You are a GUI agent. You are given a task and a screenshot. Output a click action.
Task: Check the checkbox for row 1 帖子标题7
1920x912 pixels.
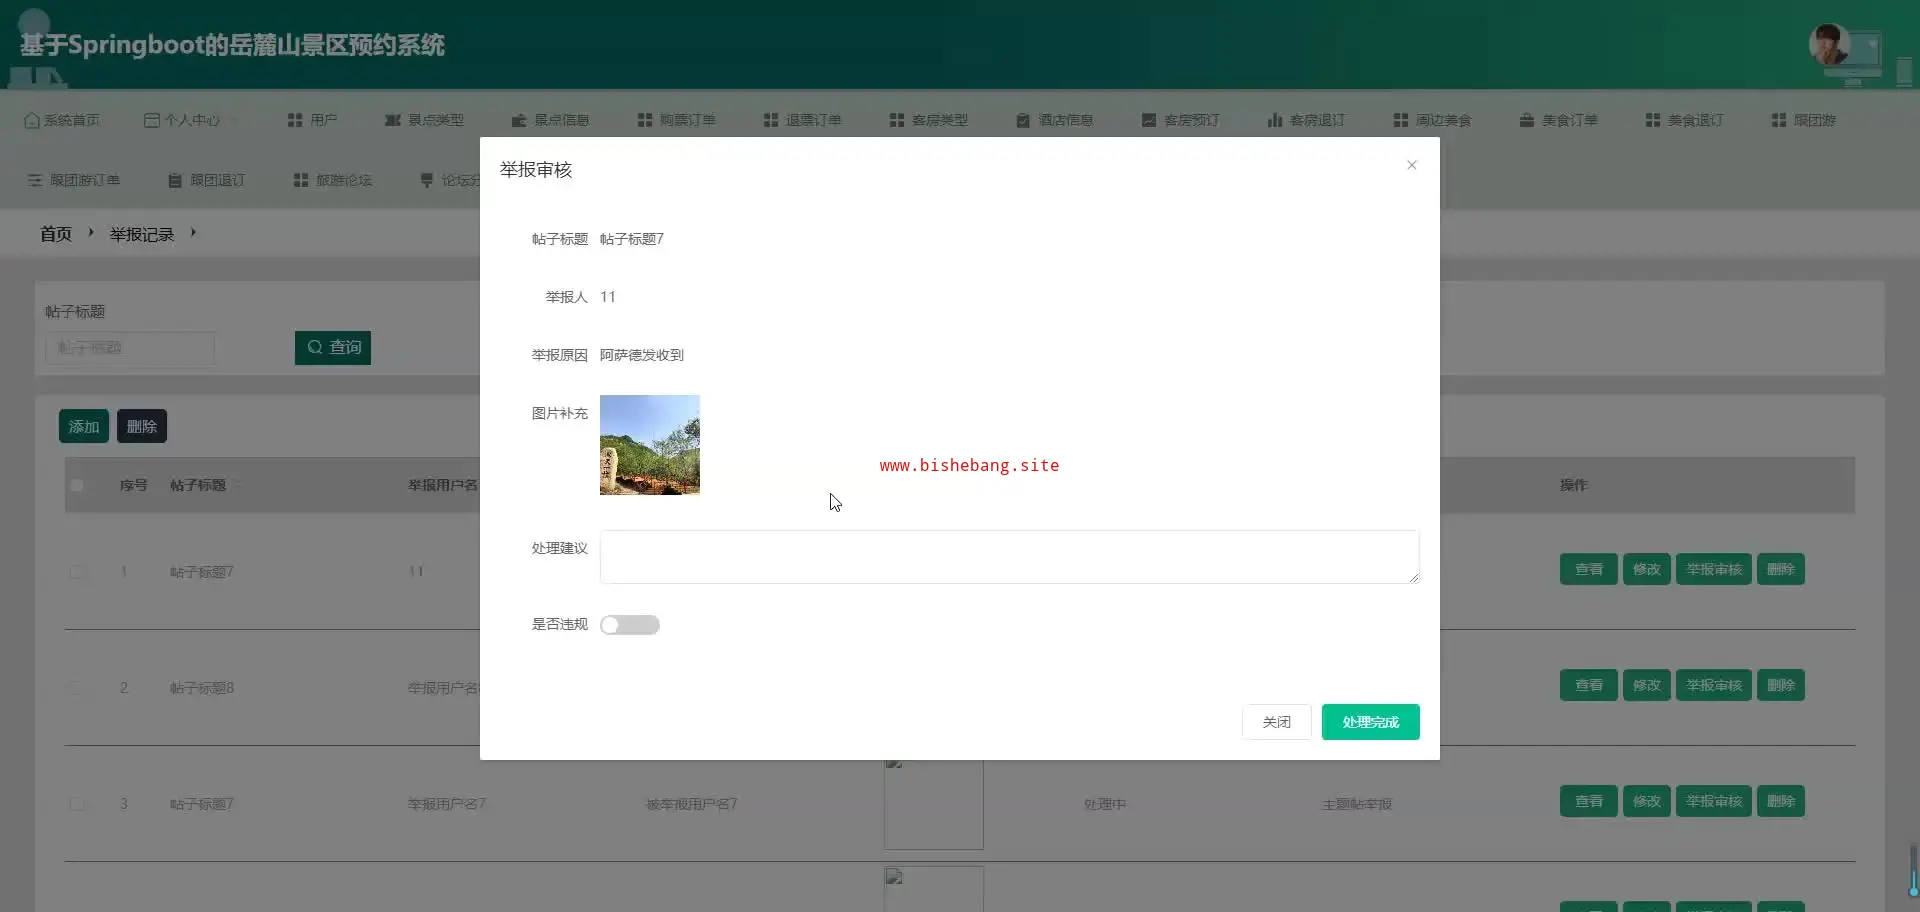[x=77, y=572]
